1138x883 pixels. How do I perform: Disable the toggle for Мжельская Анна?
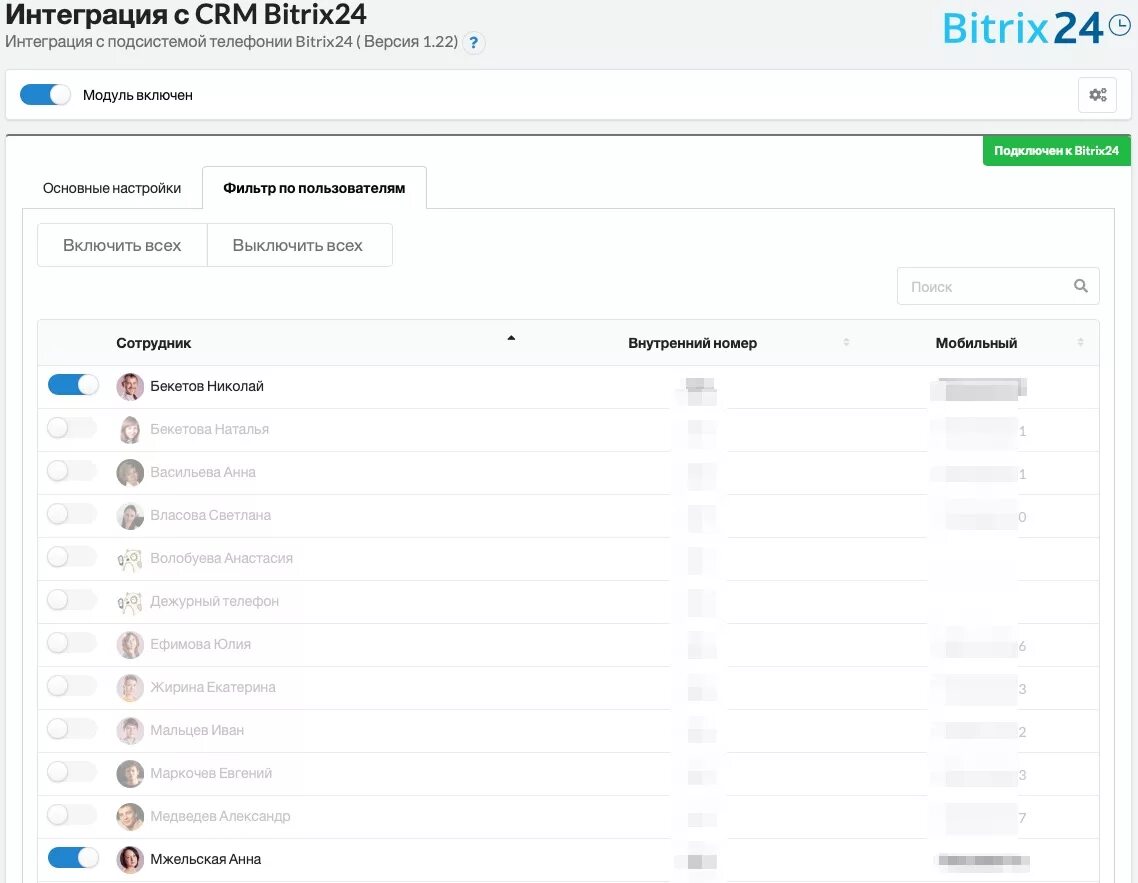[x=73, y=858]
